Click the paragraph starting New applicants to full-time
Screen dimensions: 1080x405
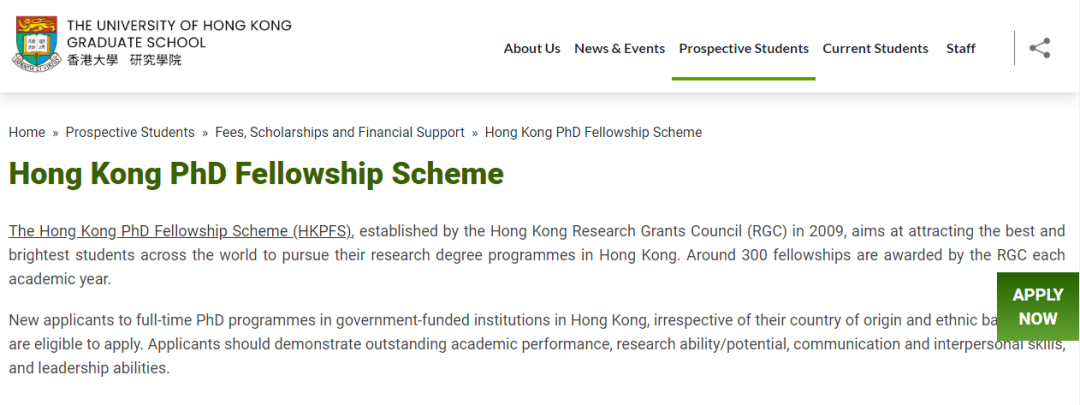pyautogui.click(x=537, y=344)
